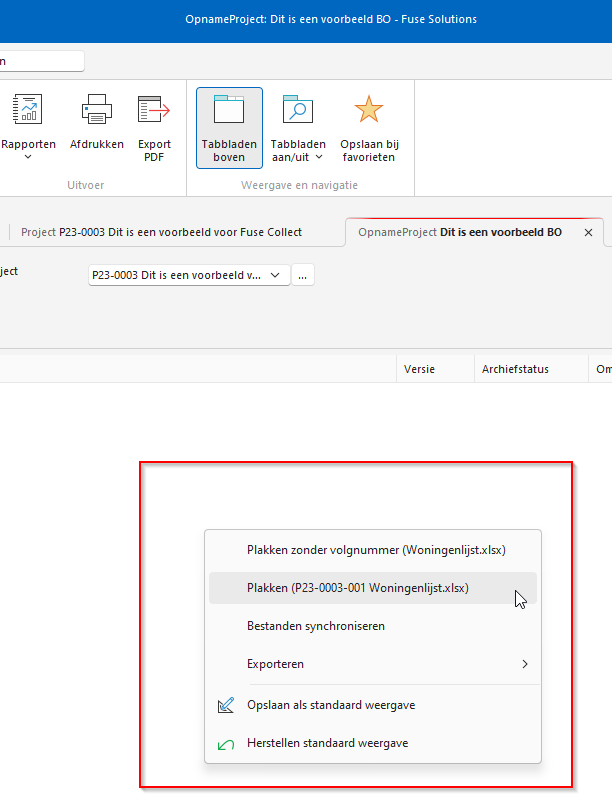
Task: Choose Herstellen standaard weergave
Action: [373, 743]
